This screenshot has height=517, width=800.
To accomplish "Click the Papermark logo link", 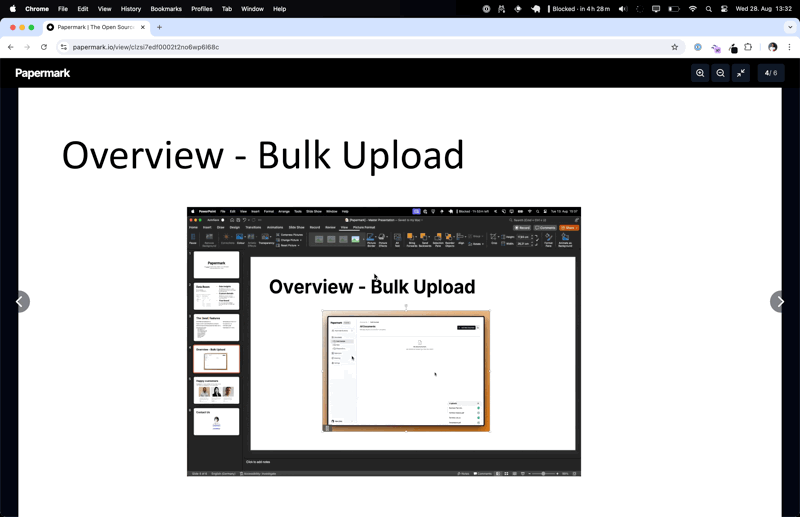I will (43, 73).
